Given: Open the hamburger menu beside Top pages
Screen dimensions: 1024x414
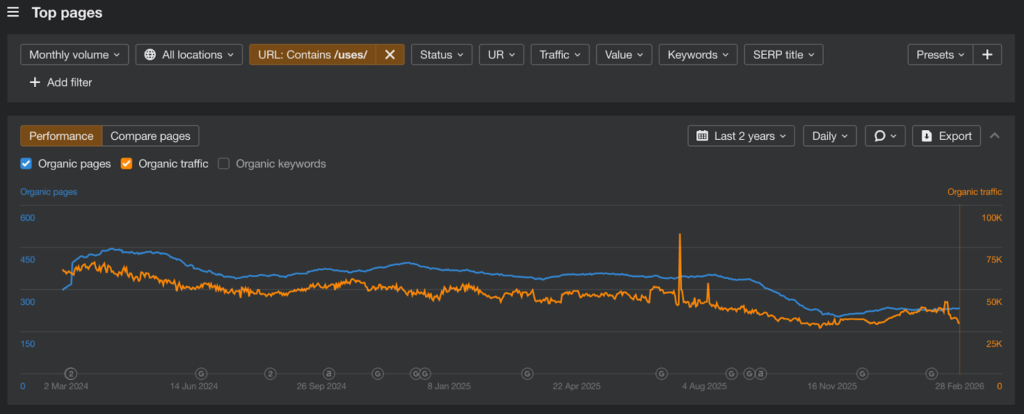Looking at the screenshot, I should (13, 13).
